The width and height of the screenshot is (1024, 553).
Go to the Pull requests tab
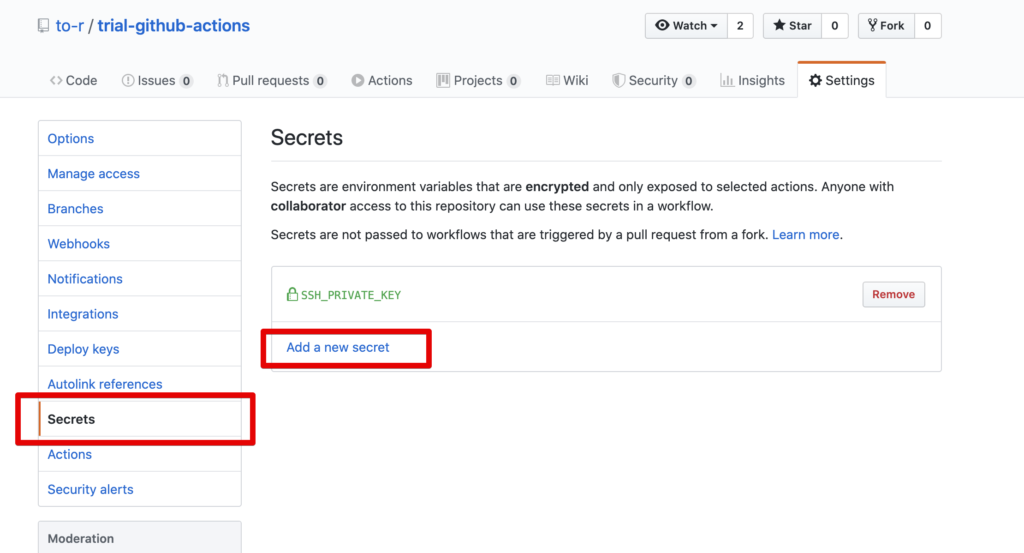pos(272,80)
